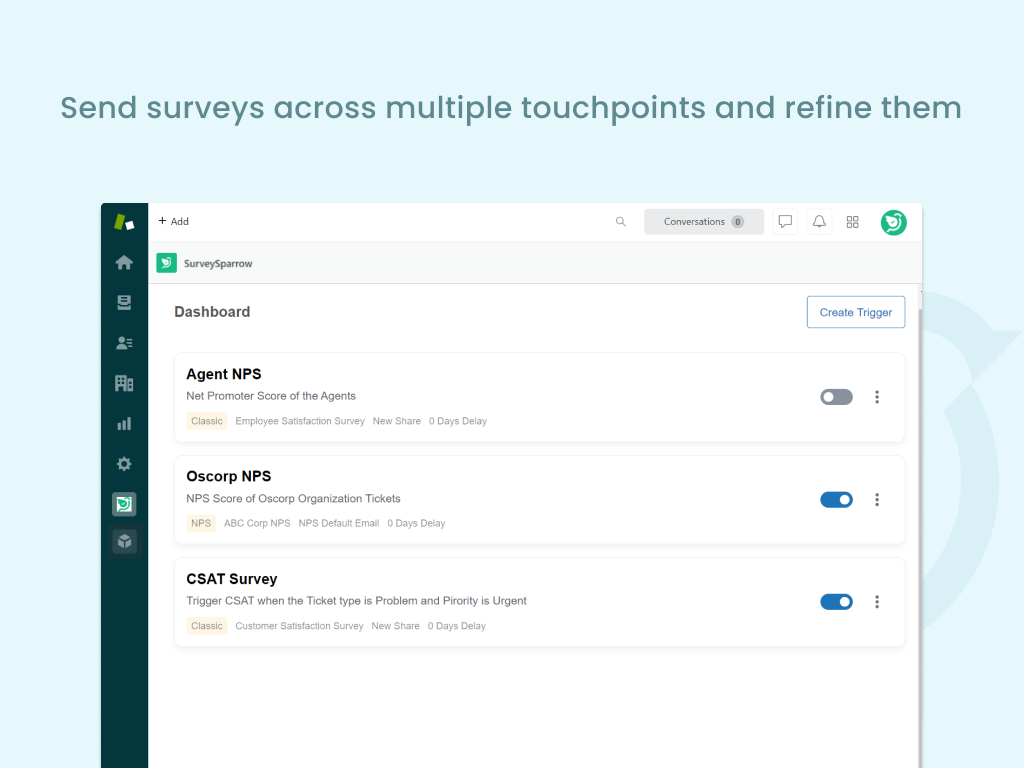Open the Conversations button

pos(703,222)
